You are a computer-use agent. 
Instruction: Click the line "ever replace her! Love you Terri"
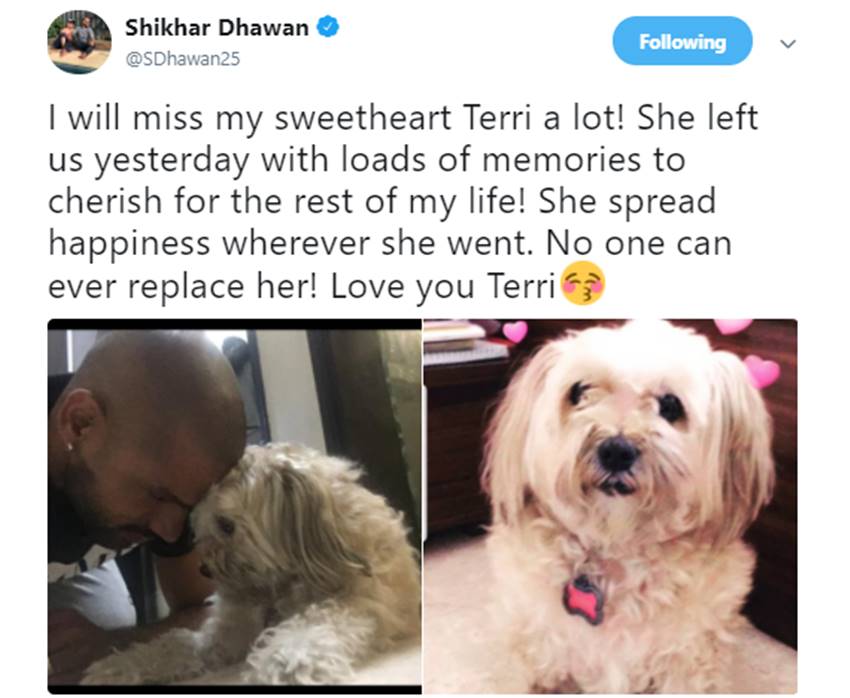301,286
